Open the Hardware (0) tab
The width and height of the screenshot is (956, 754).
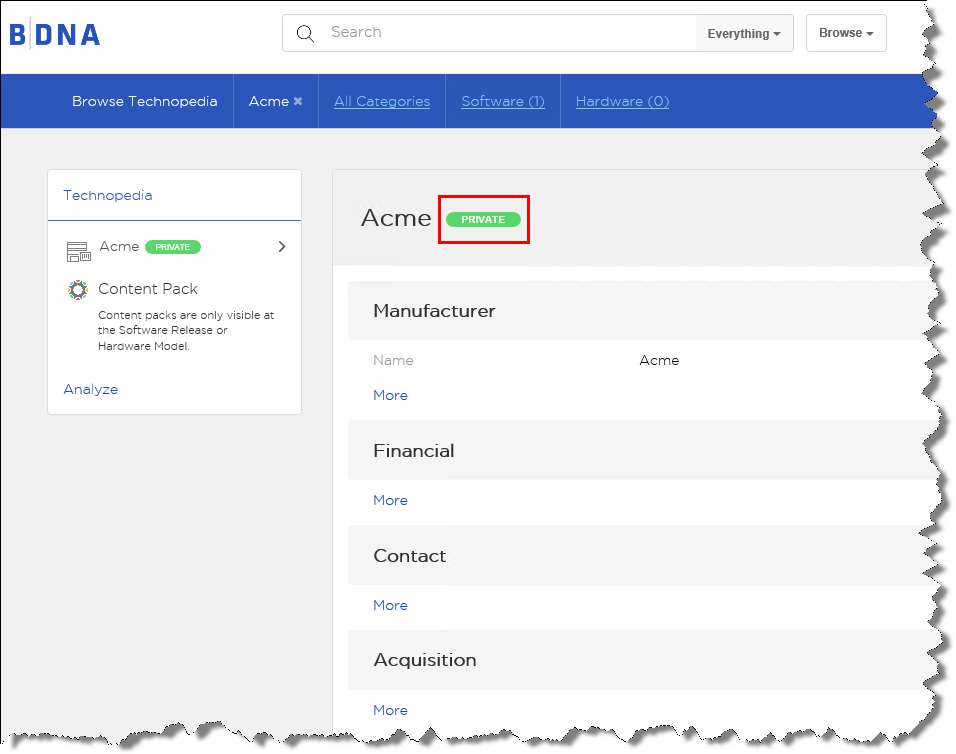tap(622, 101)
